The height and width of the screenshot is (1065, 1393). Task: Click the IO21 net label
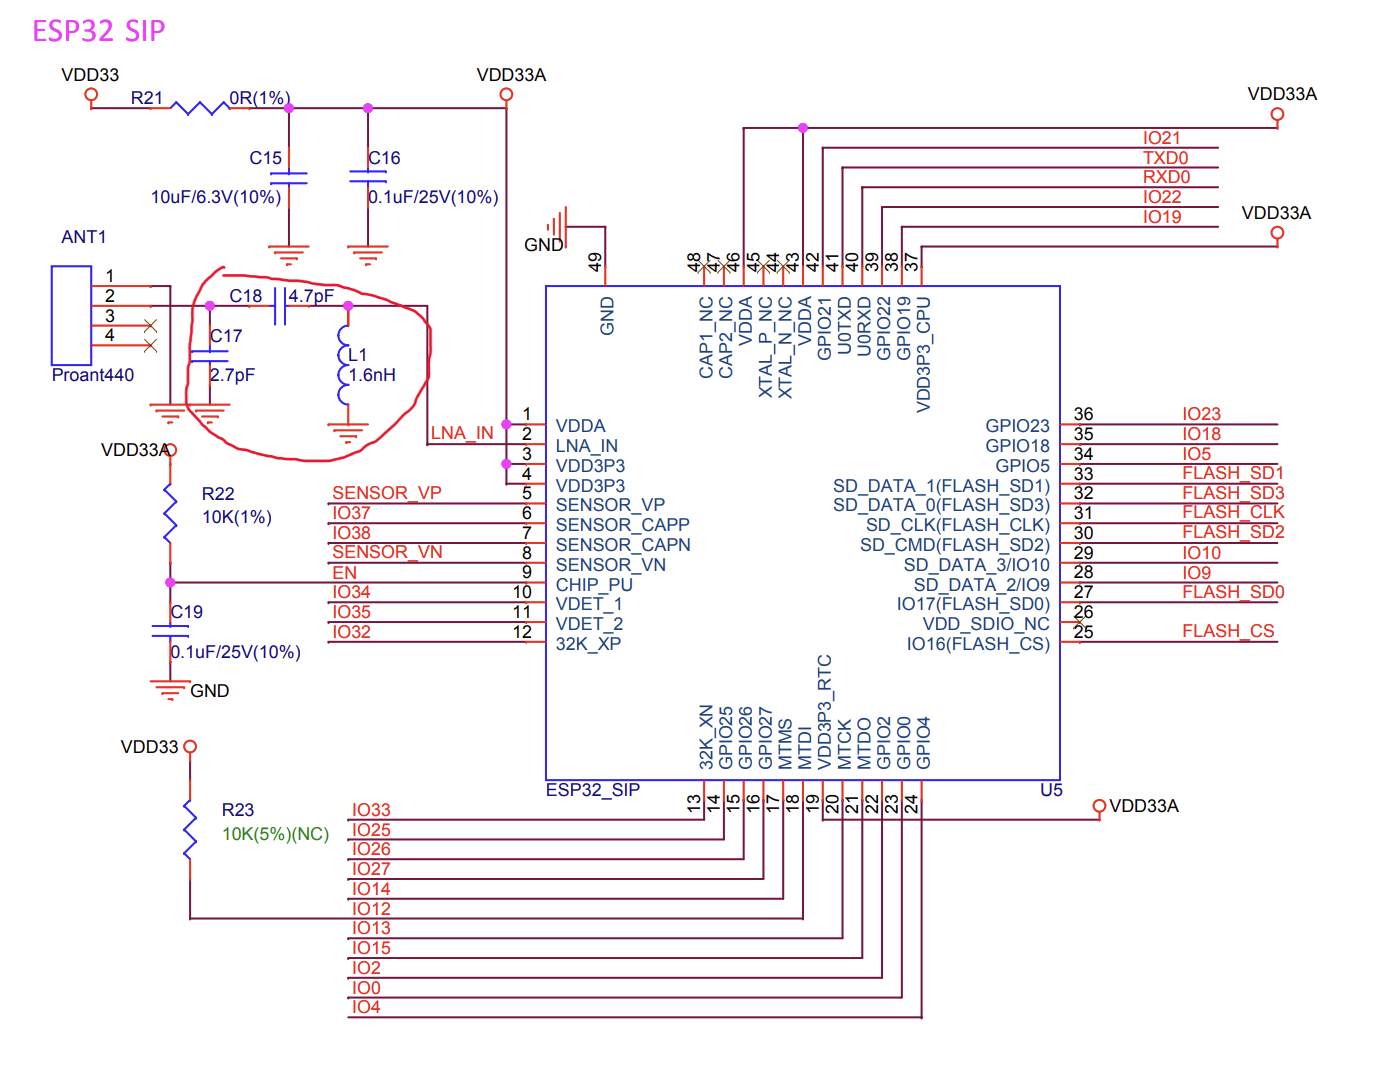1162,138
